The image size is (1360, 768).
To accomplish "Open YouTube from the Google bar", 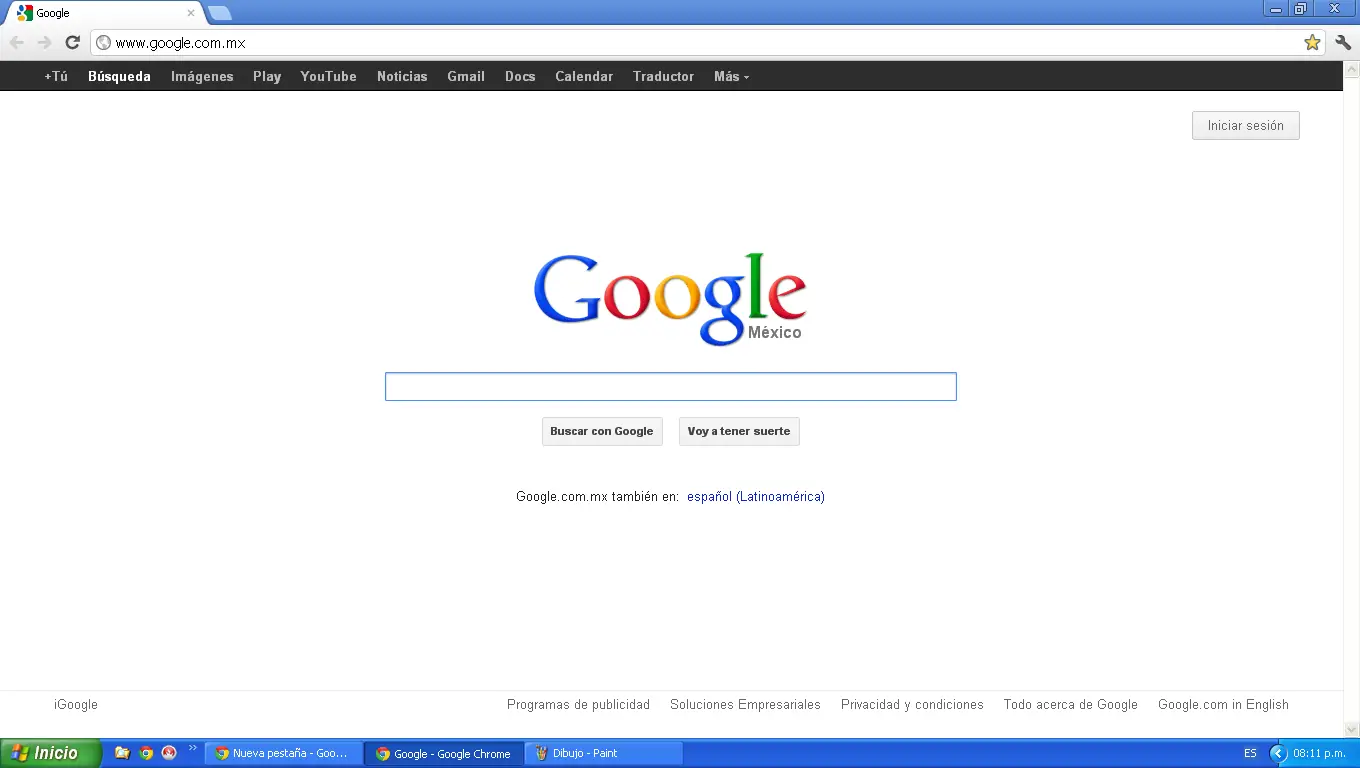I will click(328, 76).
